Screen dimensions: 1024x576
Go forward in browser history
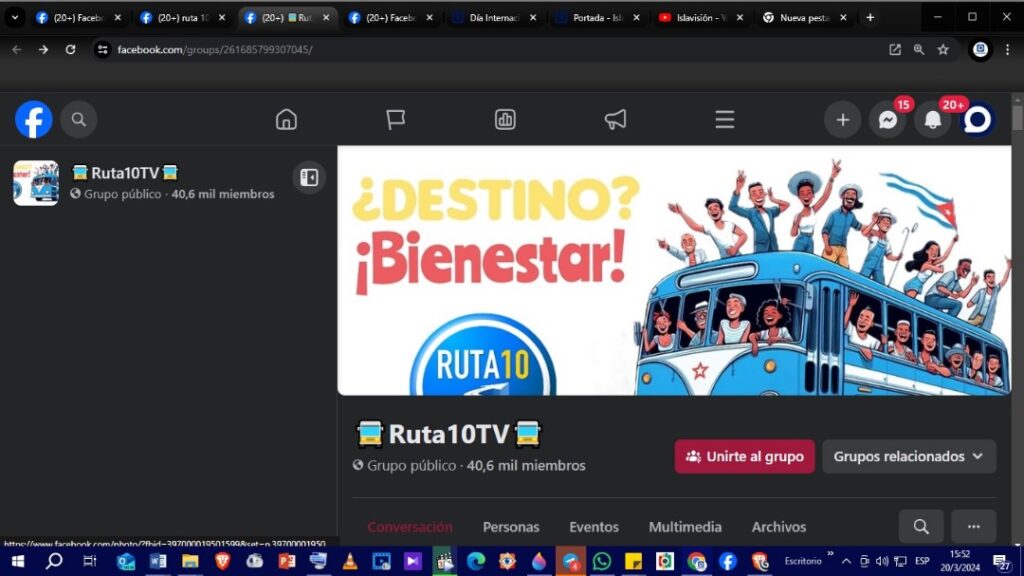click(43, 50)
